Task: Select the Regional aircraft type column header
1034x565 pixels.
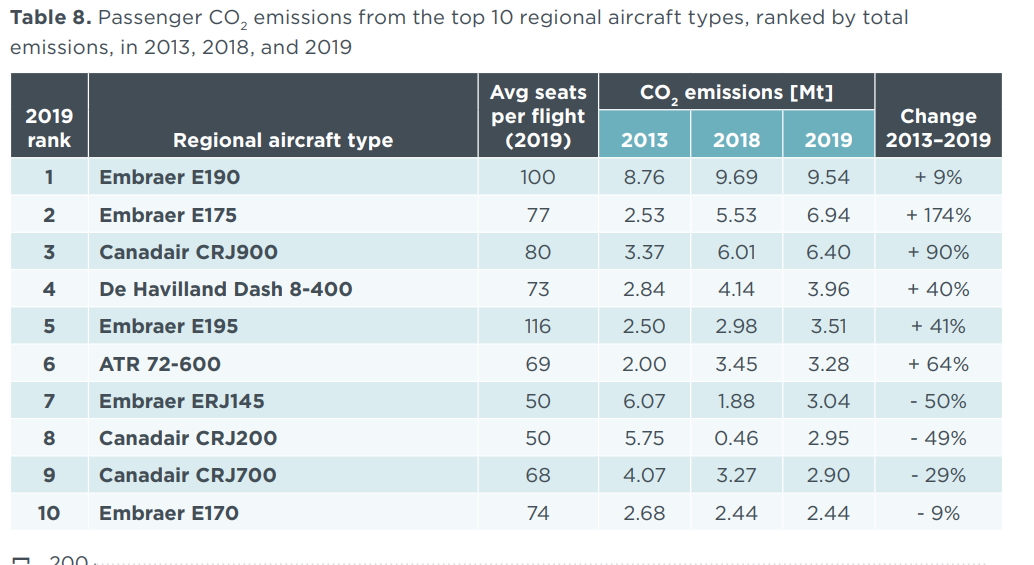Action: 283,140
